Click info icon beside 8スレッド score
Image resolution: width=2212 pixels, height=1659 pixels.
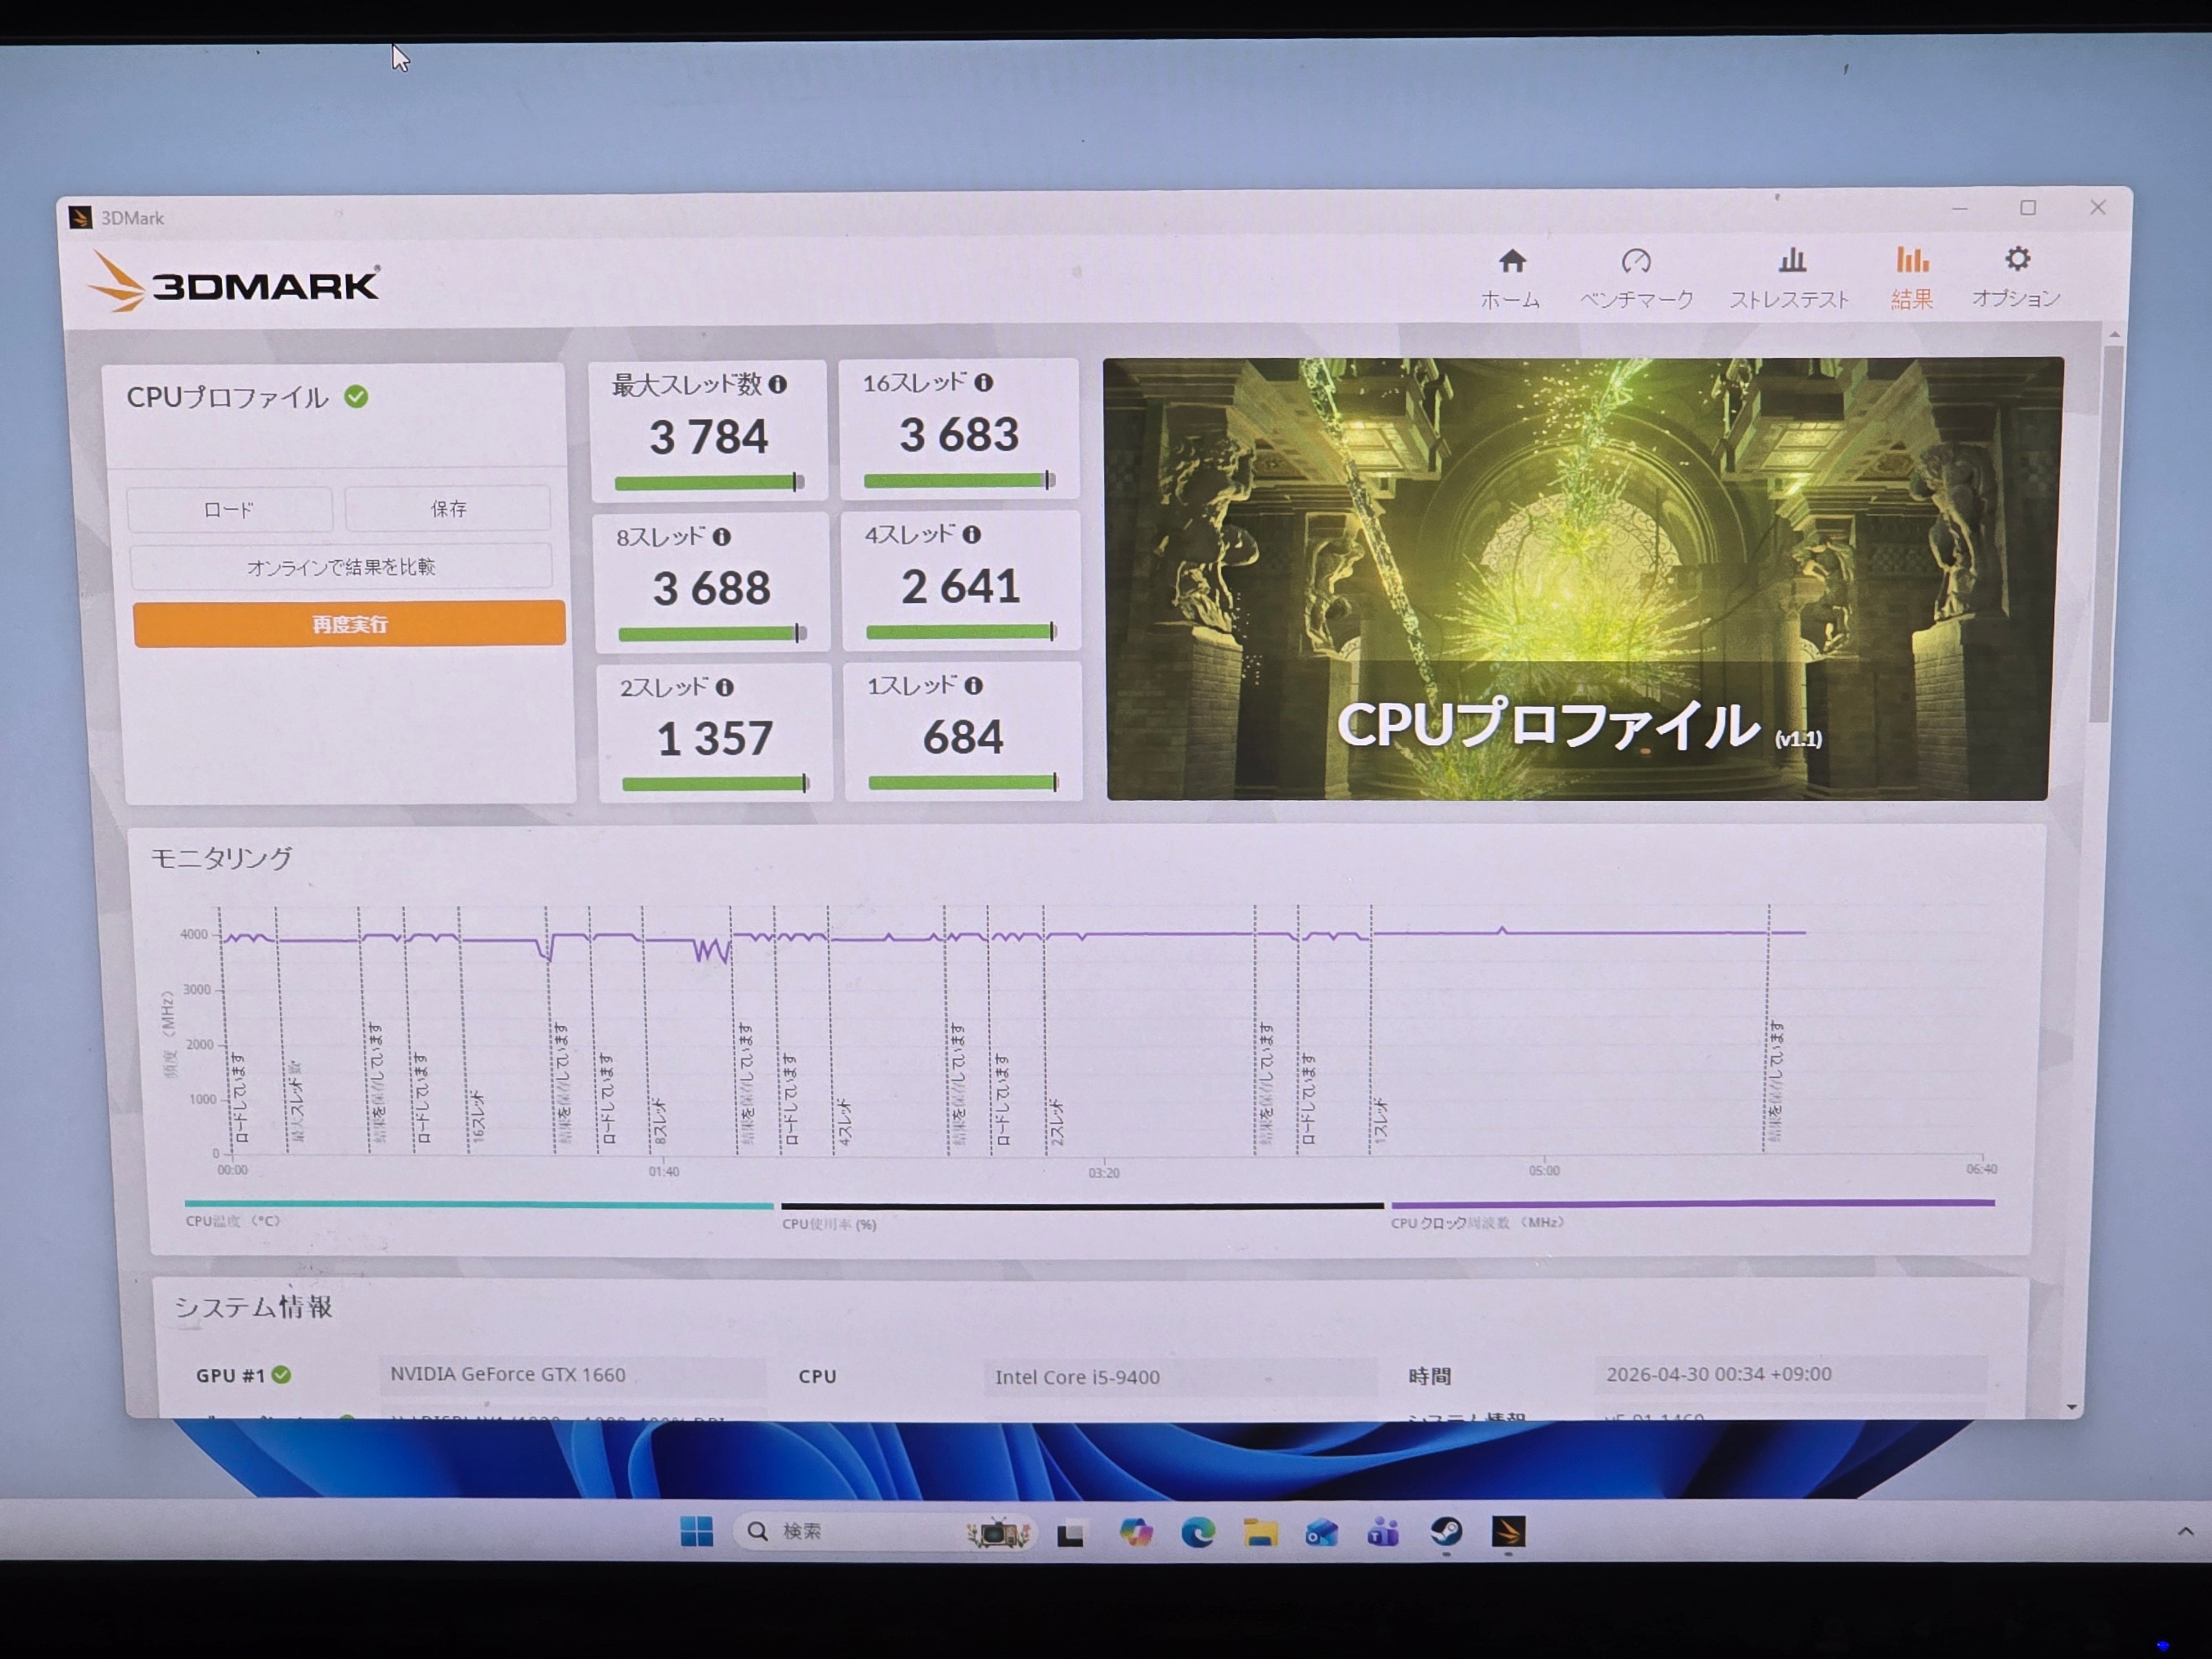pos(721,537)
